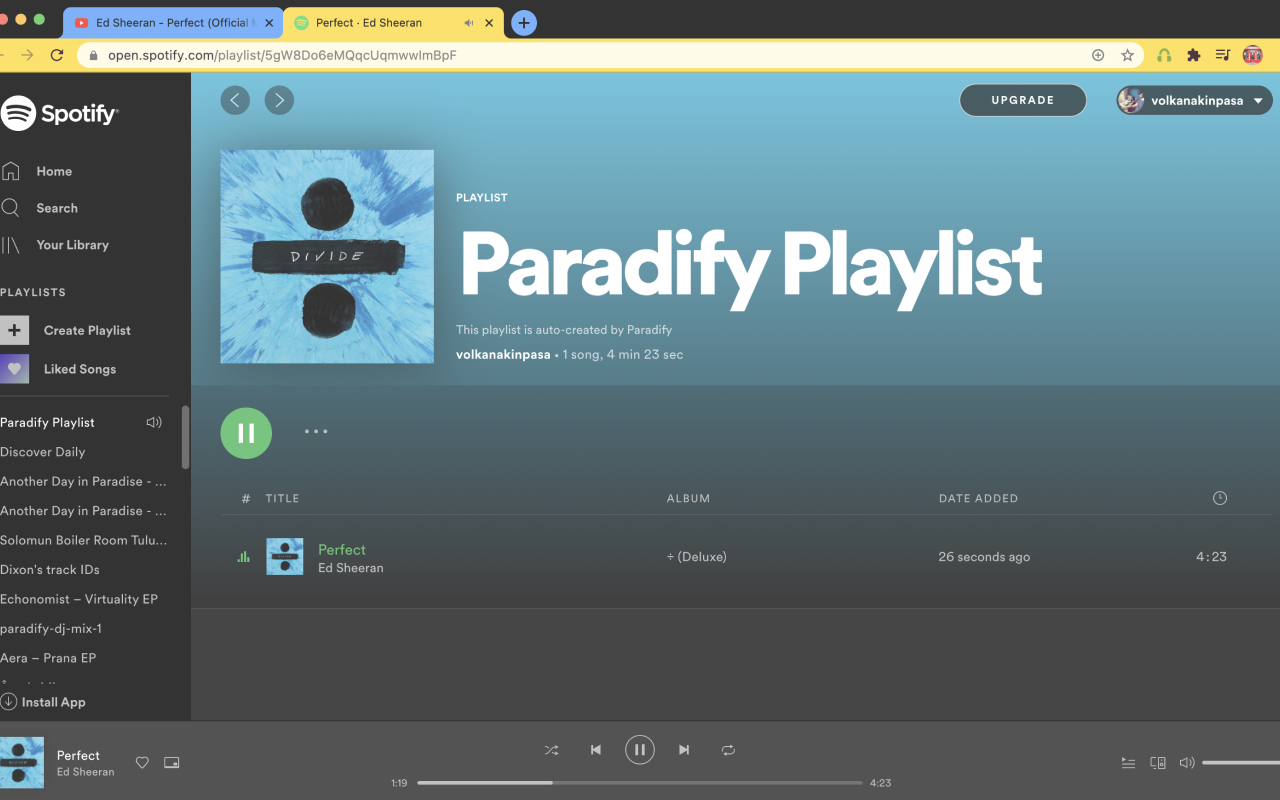Click Install App download icon
This screenshot has width=1280, height=800.
tap(9, 702)
